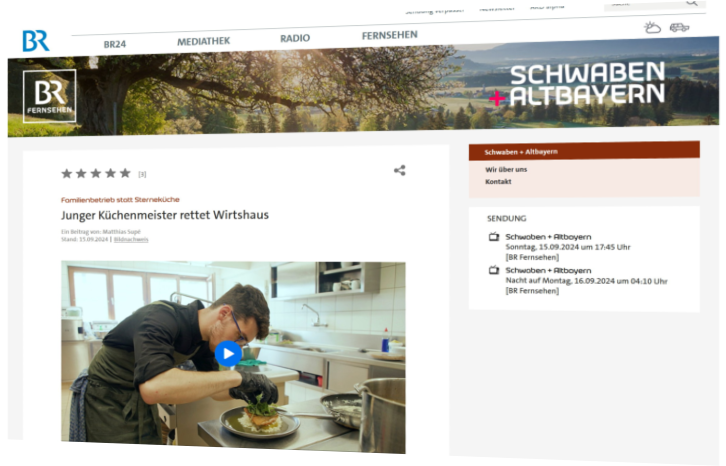Click the share icon above the article
This screenshot has width=726, height=466.
tap(400, 170)
